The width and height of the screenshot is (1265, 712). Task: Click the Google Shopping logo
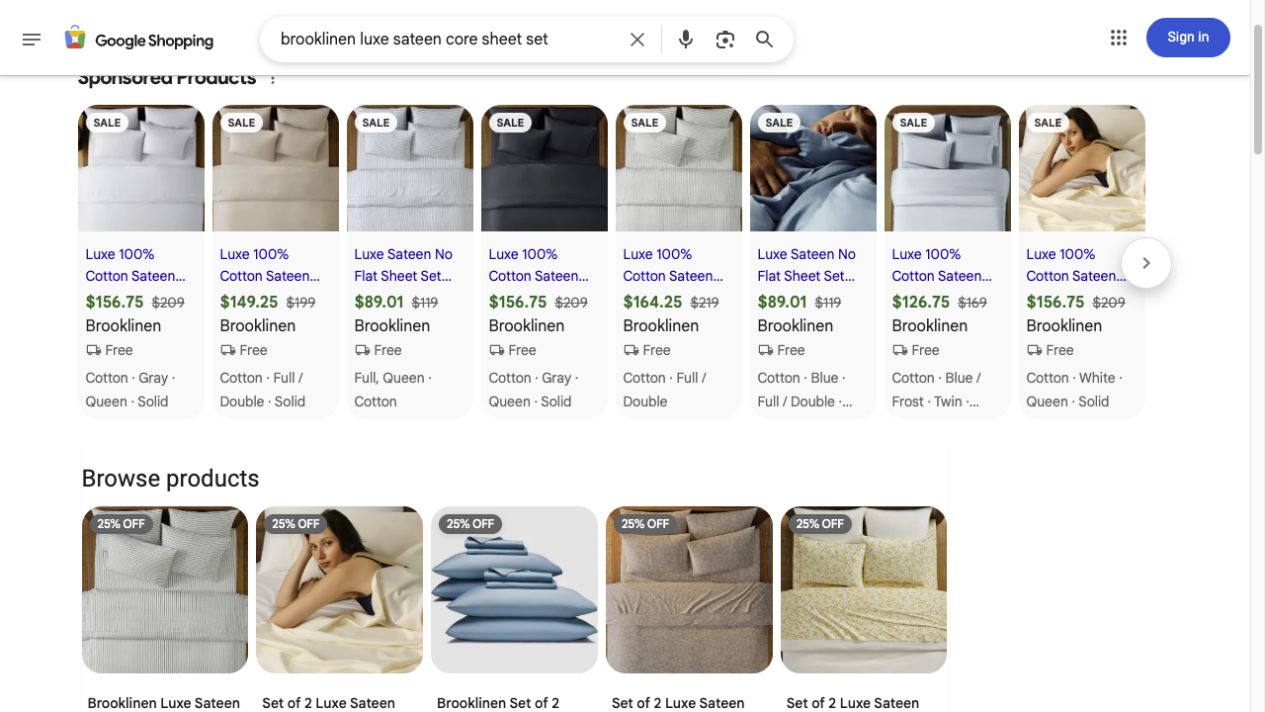pyautogui.click(x=138, y=39)
